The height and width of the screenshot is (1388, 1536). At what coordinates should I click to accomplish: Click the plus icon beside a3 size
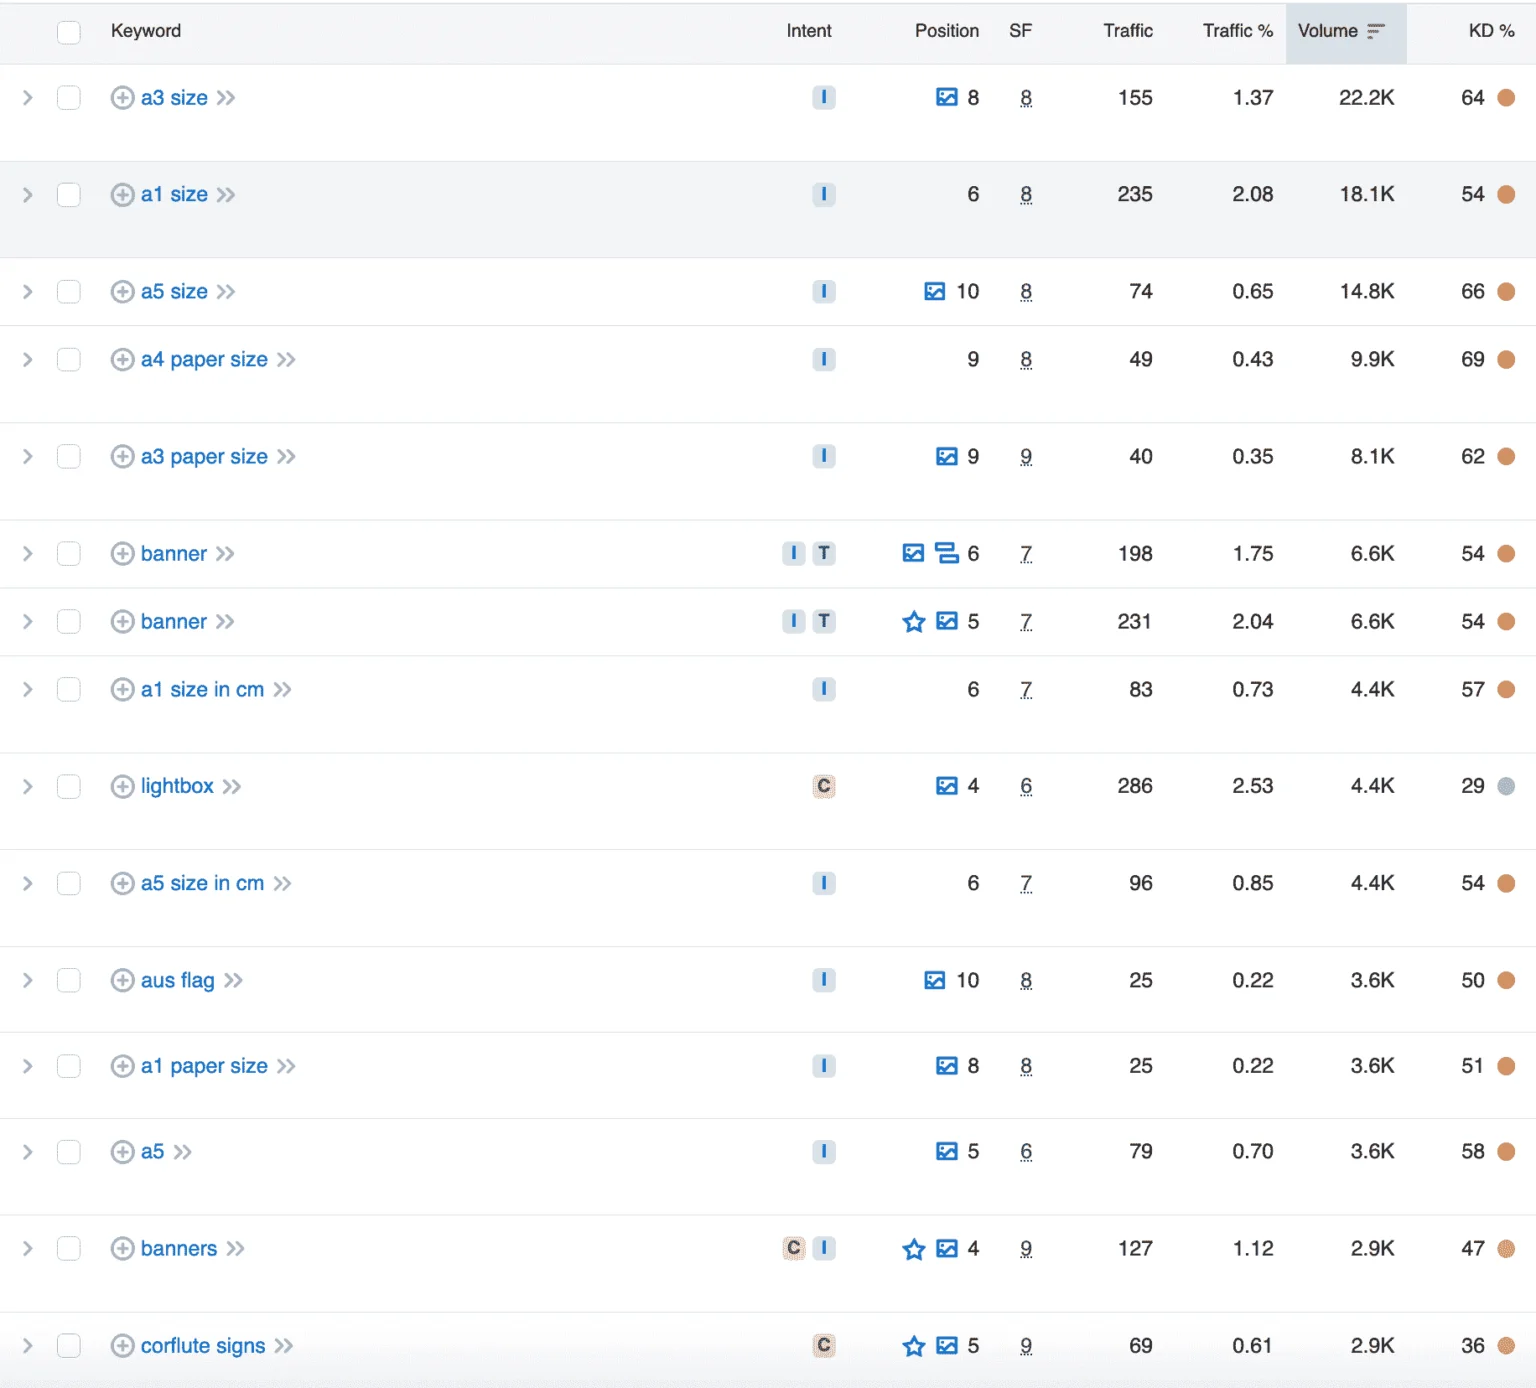coord(122,98)
